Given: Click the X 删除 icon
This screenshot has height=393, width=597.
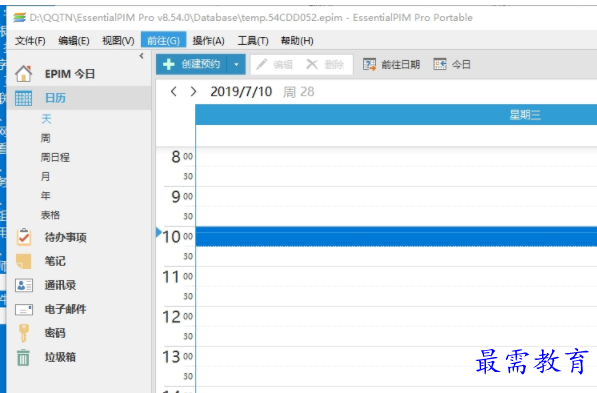Looking at the screenshot, I should point(312,64).
